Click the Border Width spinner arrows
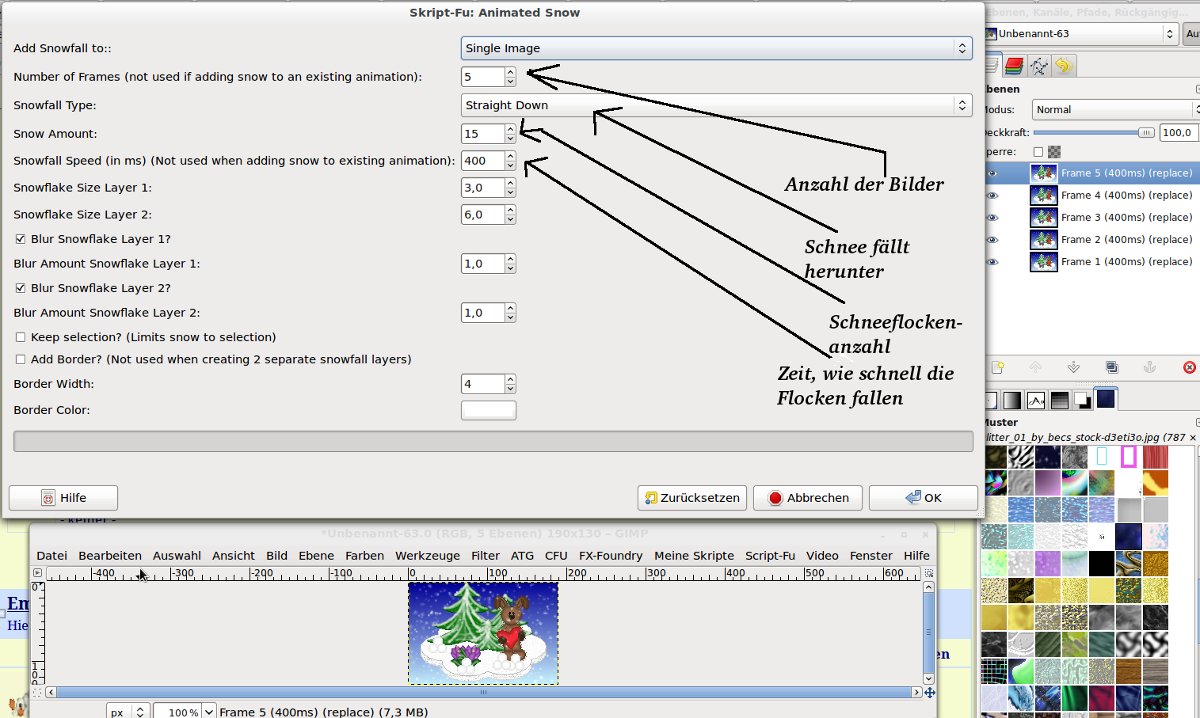This screenshot has height=718, width=1200. pyautogui.click(x=510, y=384)
